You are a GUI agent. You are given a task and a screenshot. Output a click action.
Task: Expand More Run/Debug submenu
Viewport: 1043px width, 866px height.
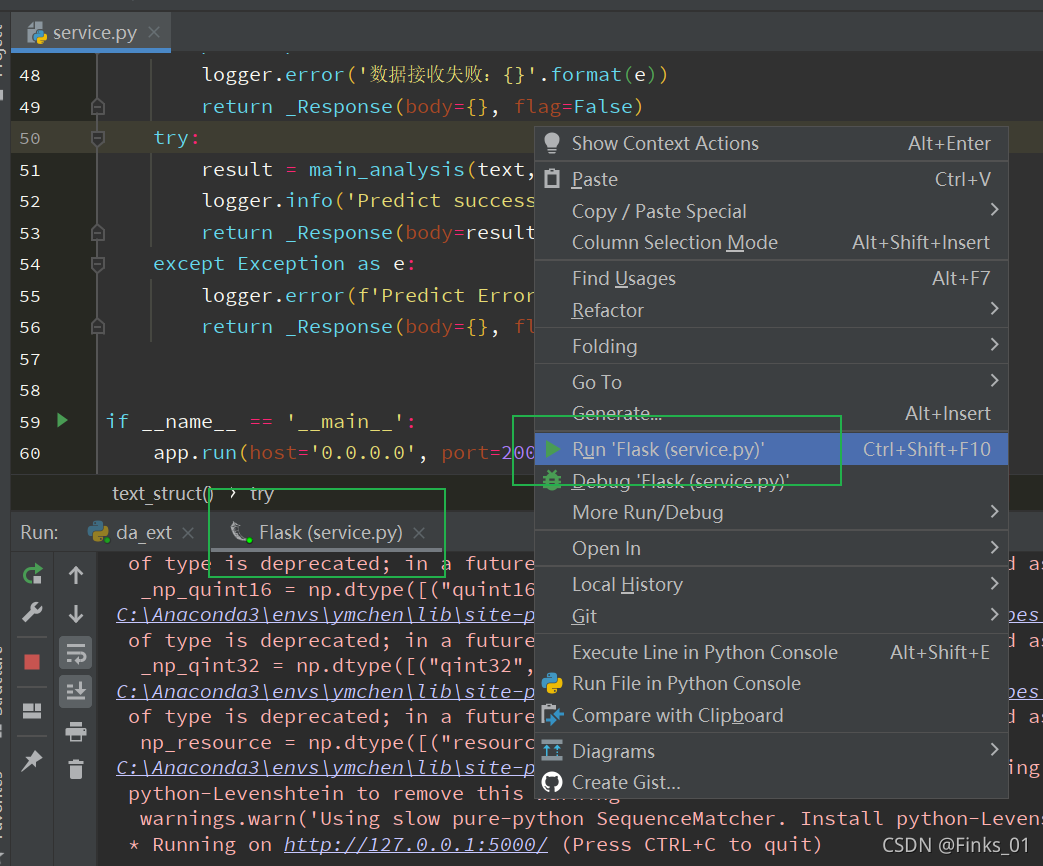coord(772,513)
